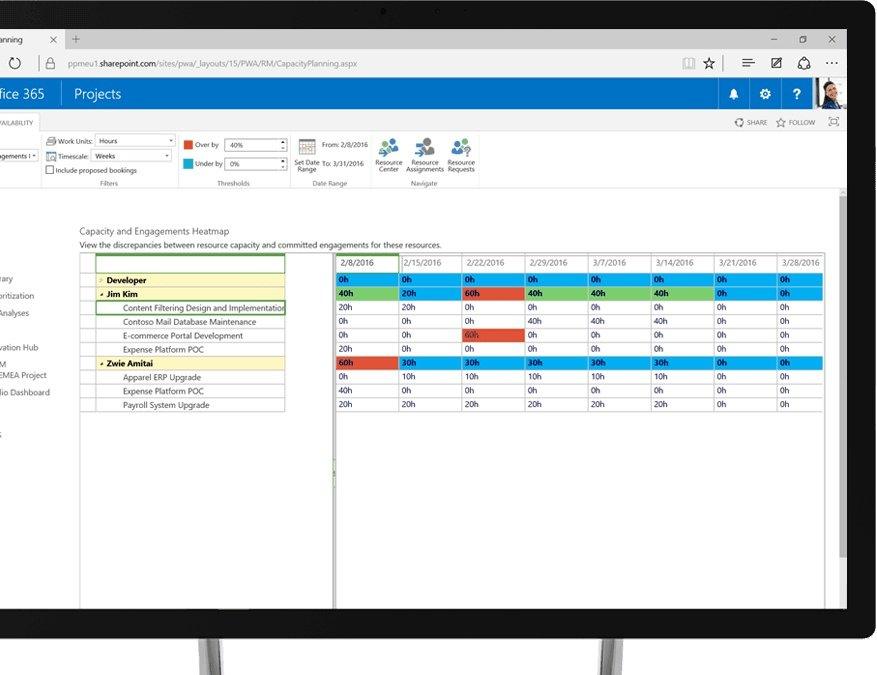Open the Set Date Range calendar
The width and height of the screenshot is (877, 675).
click(307, 145)
